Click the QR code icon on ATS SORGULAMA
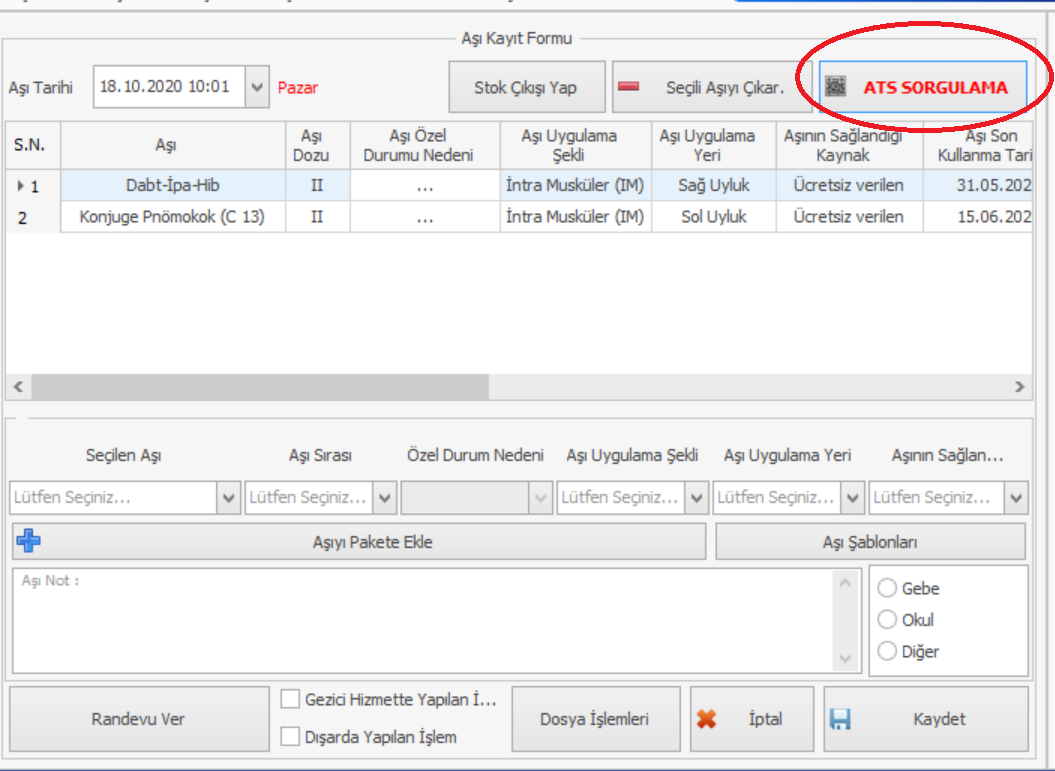The height and width of the screenshot is (771, 1055). (836, 87)
